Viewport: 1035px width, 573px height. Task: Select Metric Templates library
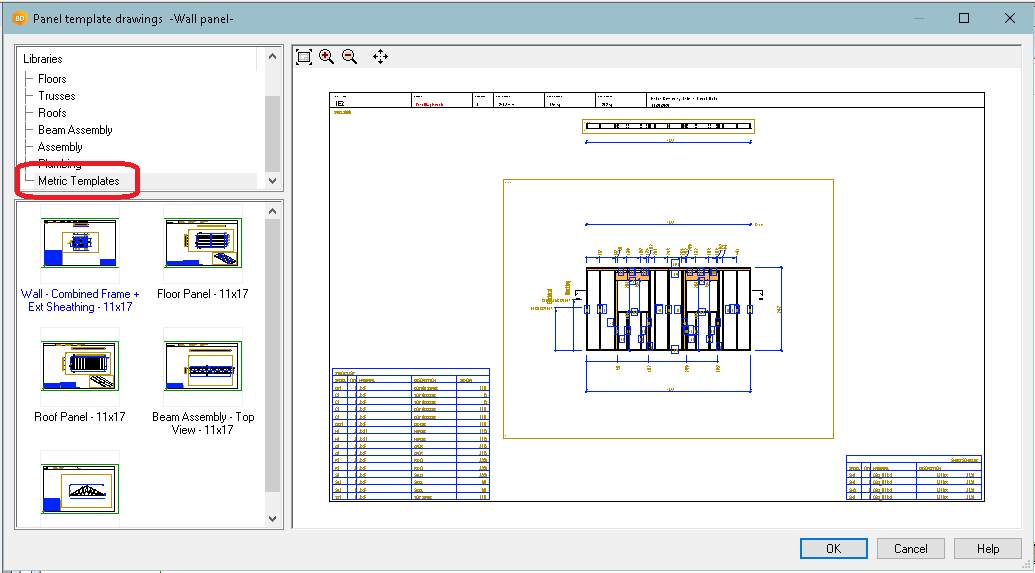click(78, 181)
